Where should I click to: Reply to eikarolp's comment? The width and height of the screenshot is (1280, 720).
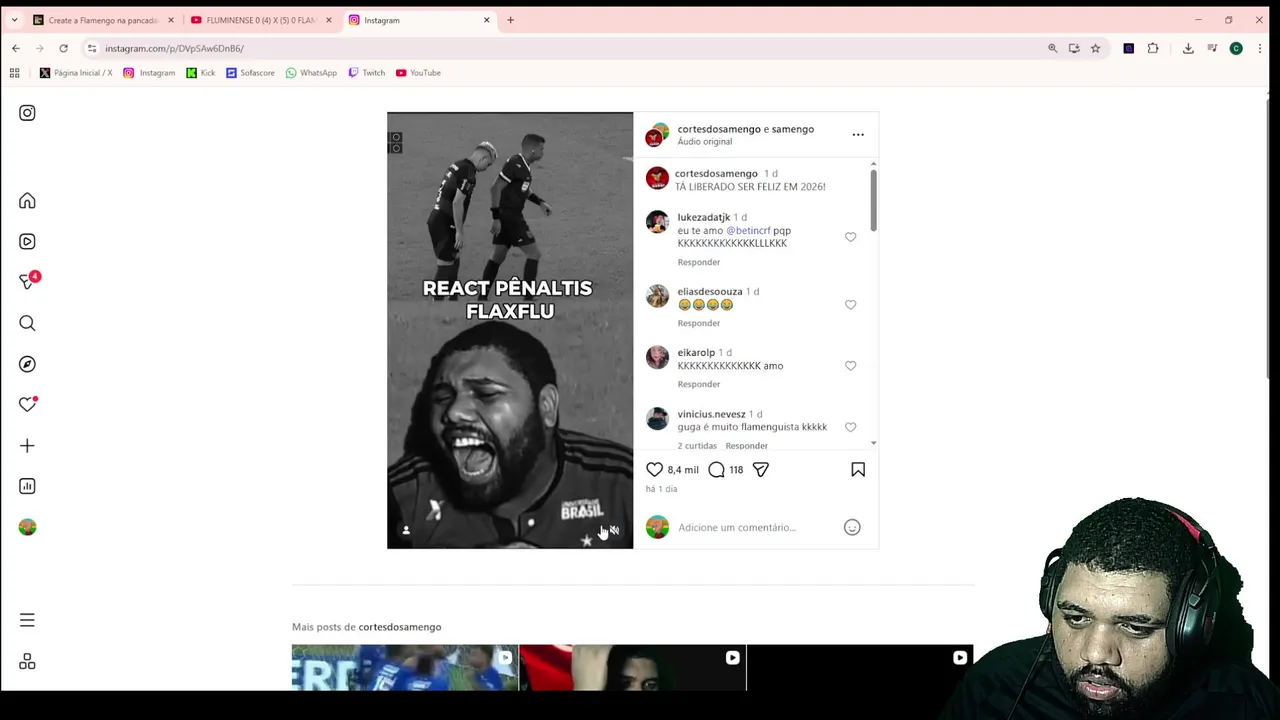click(698, 384)
